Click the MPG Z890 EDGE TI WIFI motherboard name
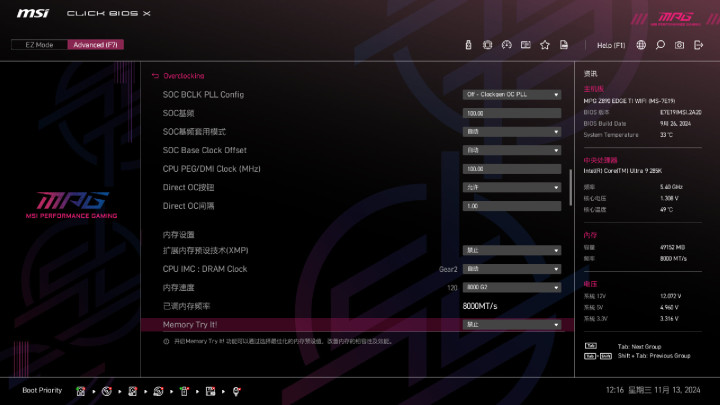 [629, 101]
